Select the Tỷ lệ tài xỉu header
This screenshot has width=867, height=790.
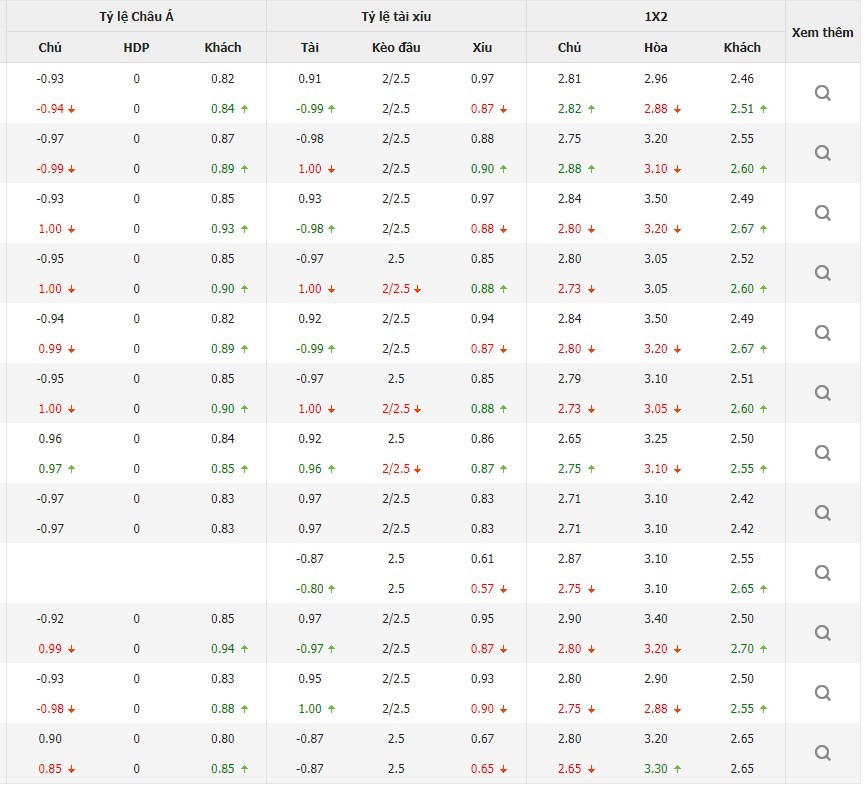pos(396,16)
